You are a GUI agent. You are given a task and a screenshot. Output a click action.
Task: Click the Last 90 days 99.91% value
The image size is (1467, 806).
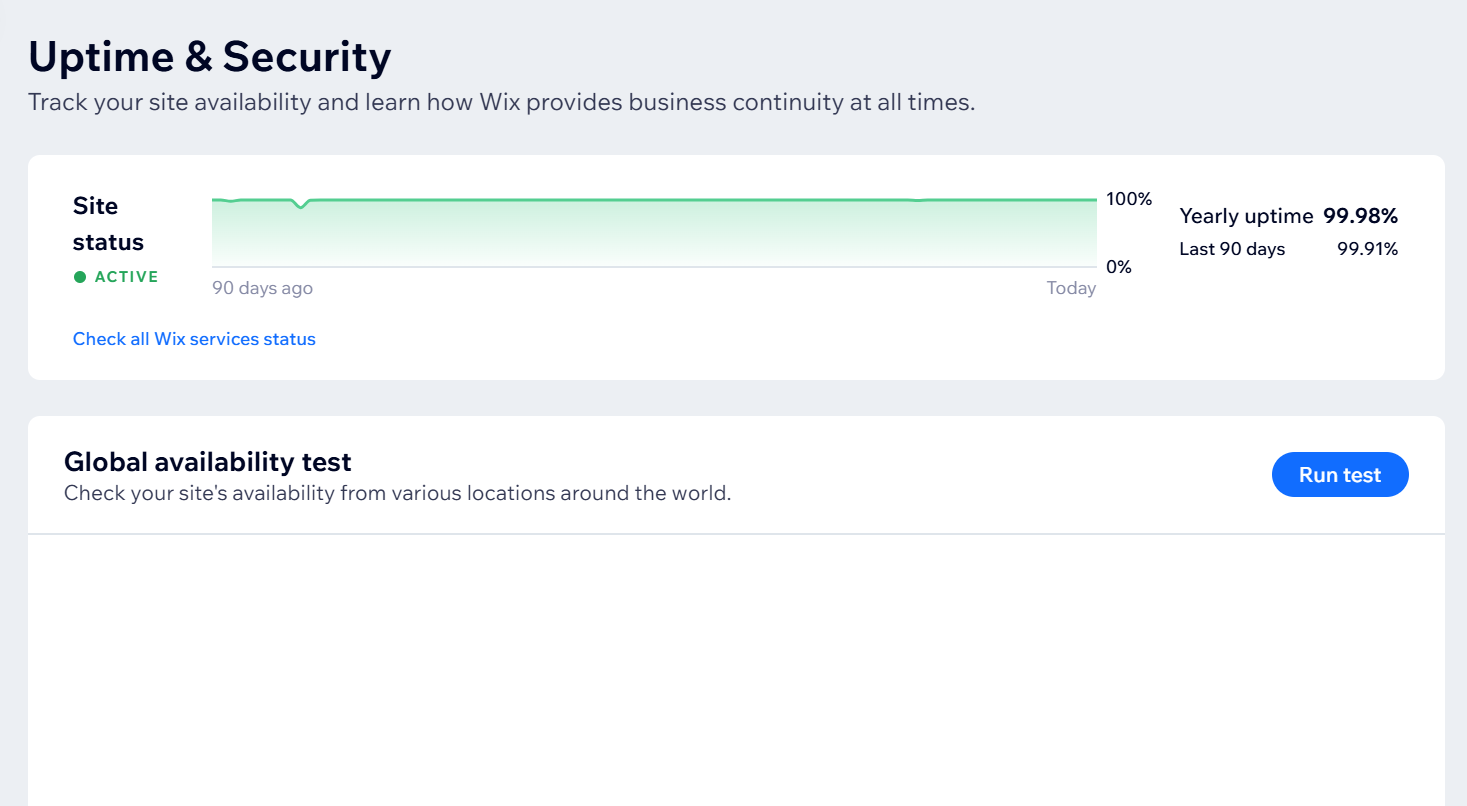[1367, 249]
